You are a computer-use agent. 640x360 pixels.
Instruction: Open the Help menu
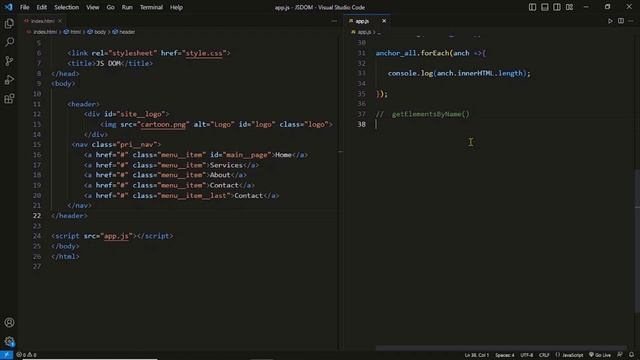(176, 7)
